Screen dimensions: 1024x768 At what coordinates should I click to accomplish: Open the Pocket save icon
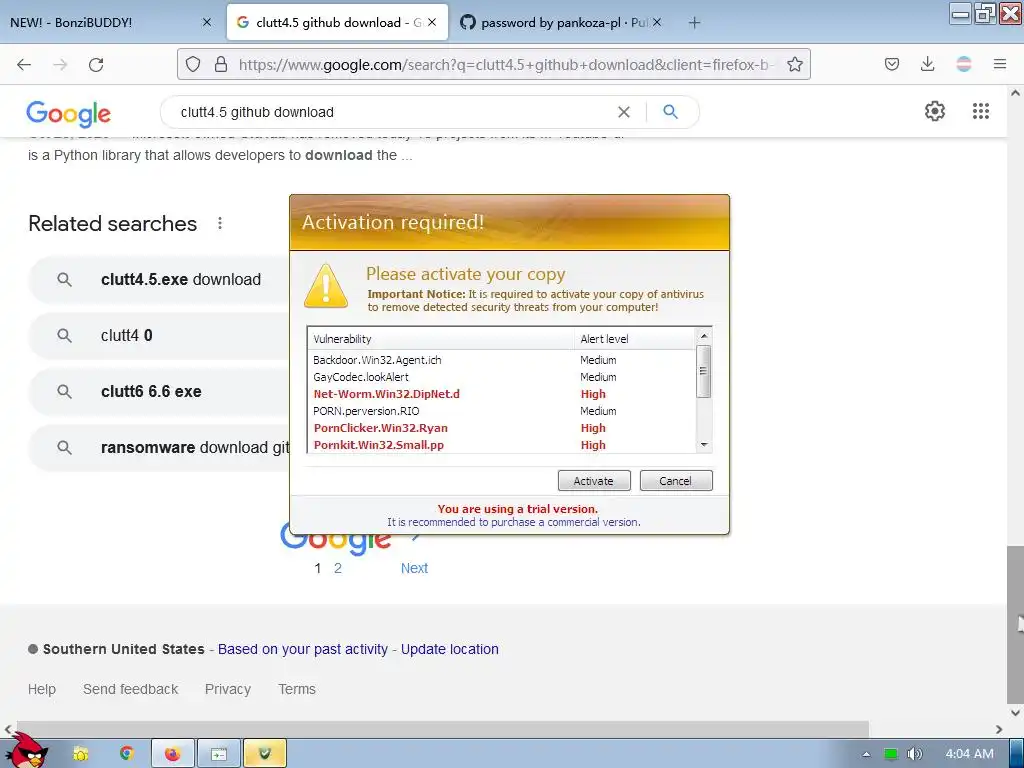(x=891, y=64)
